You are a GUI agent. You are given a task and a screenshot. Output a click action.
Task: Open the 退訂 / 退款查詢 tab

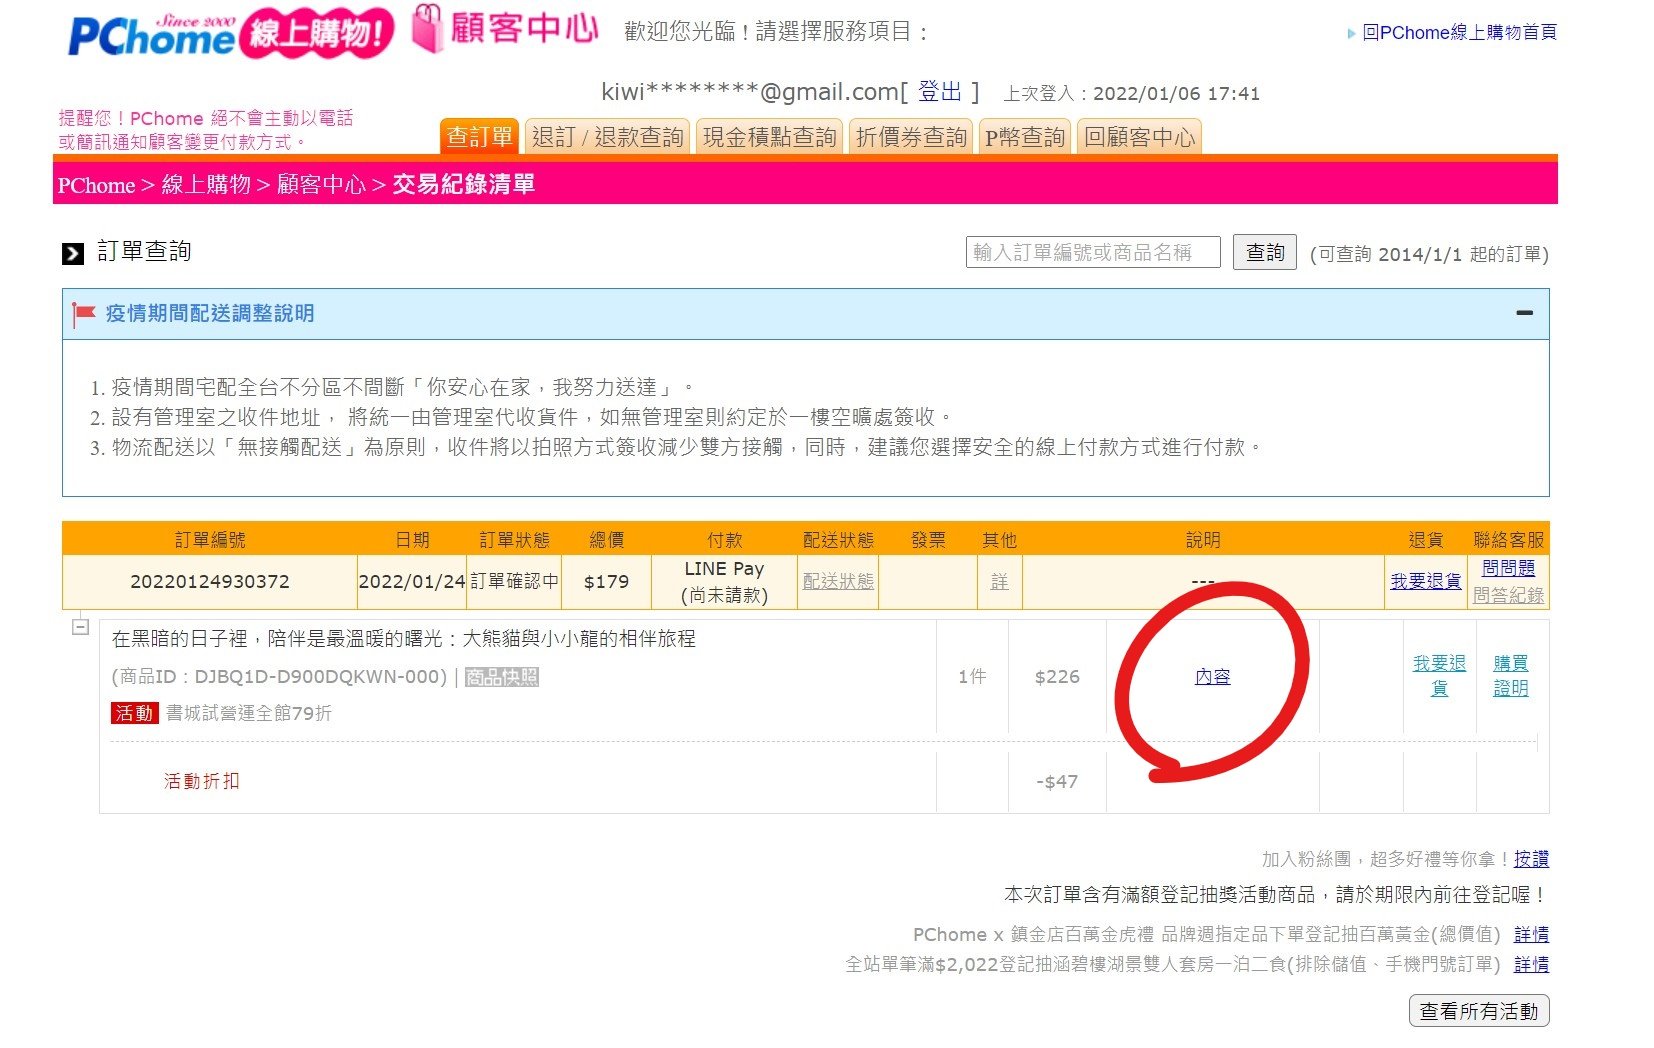607,137
